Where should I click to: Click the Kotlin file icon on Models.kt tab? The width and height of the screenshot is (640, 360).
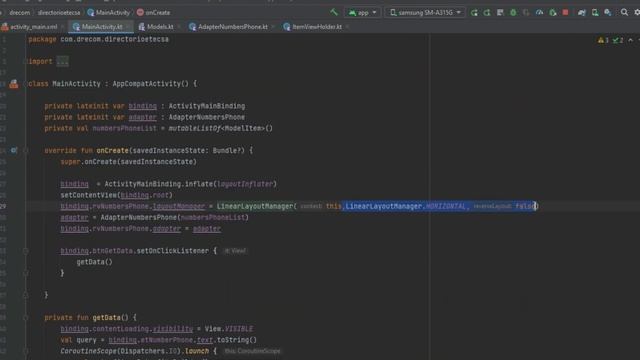pyautogui.click(x=142, y=27)
